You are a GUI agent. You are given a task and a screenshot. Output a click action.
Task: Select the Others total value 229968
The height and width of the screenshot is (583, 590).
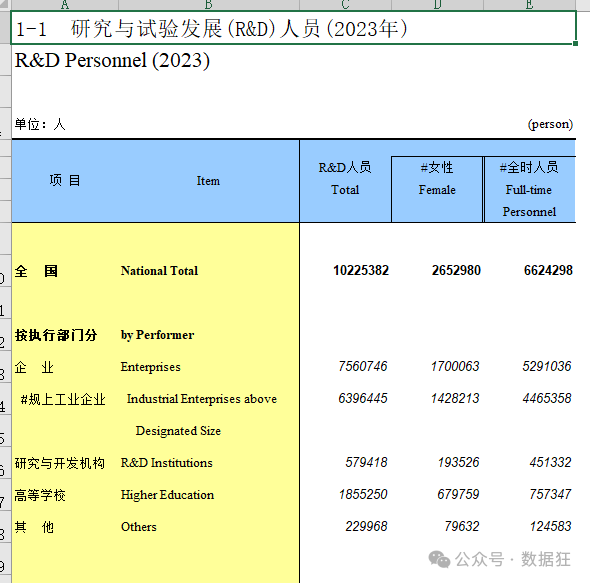coord(366,526)
